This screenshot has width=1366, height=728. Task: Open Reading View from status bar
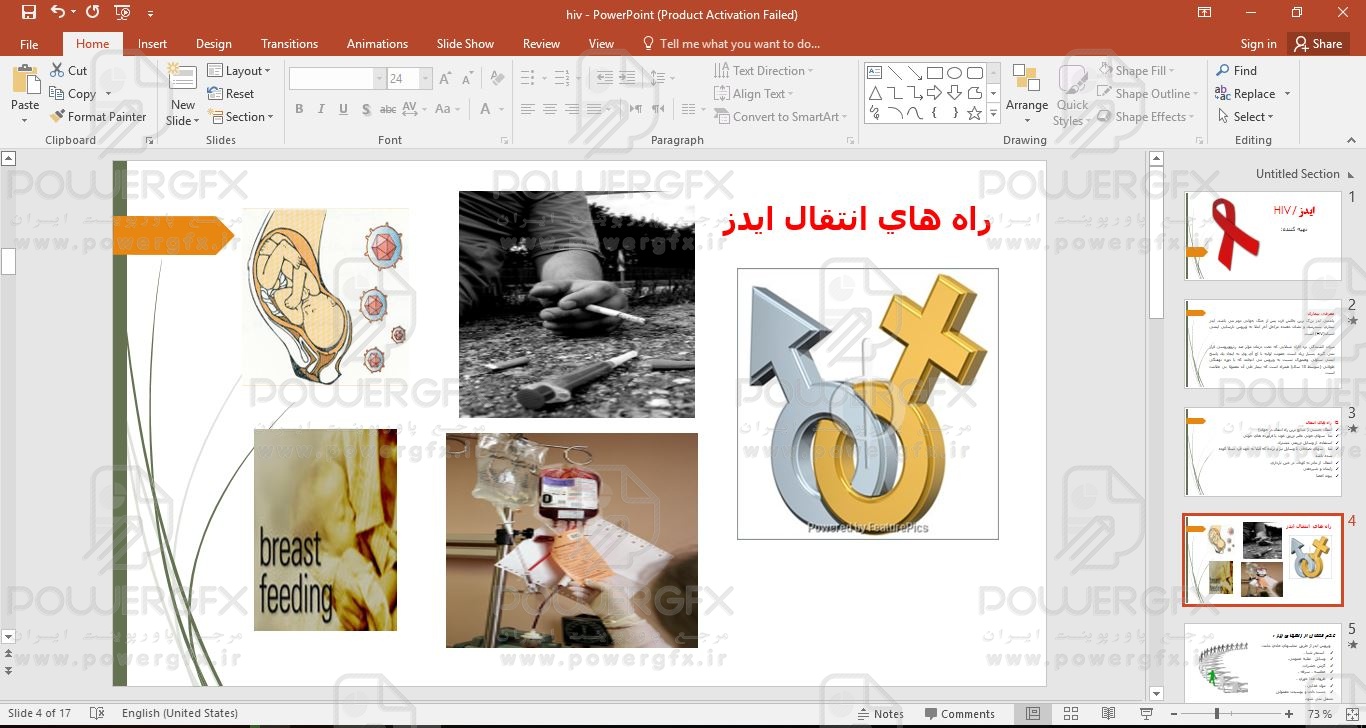(1108, 714)
